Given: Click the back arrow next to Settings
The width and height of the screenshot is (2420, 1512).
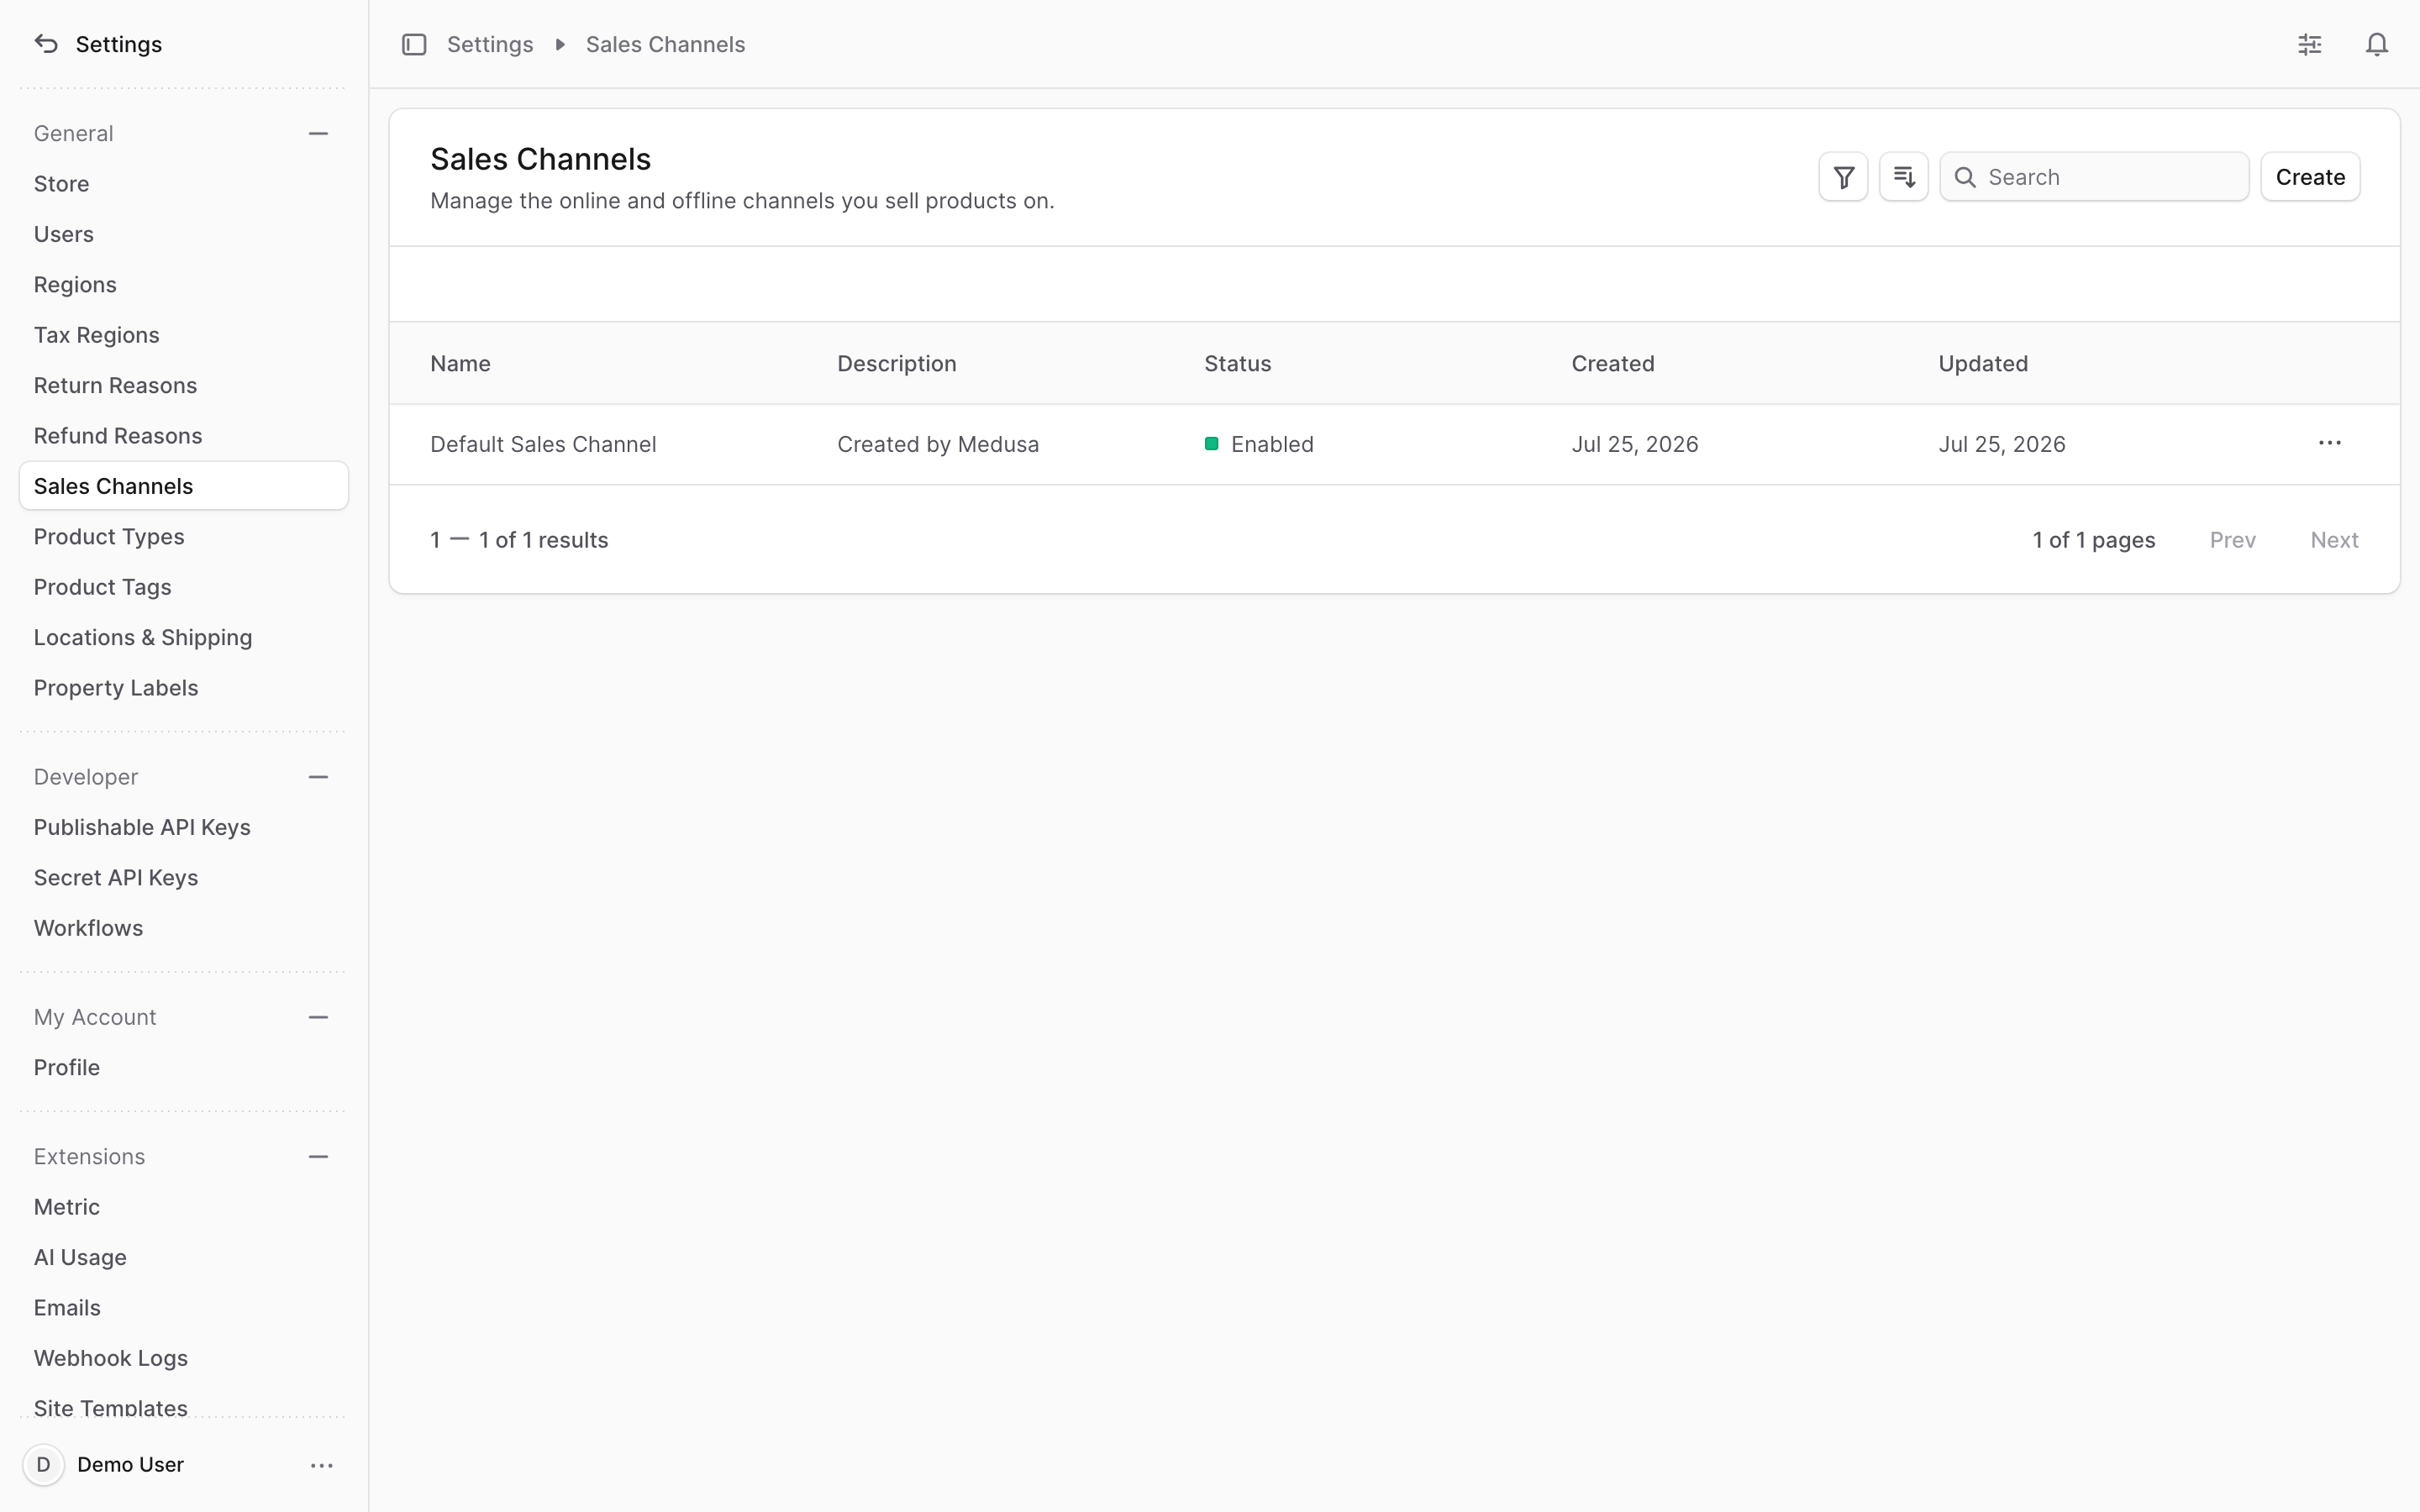Looking at the screenshot, I should [x=46, y=44].
